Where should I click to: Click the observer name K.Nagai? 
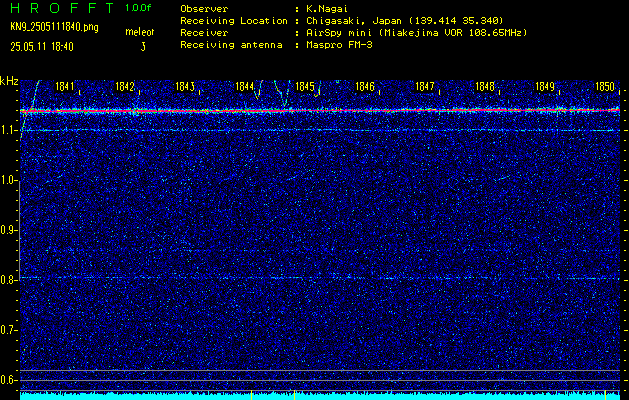pyautogui.click(x=328, y=9)
